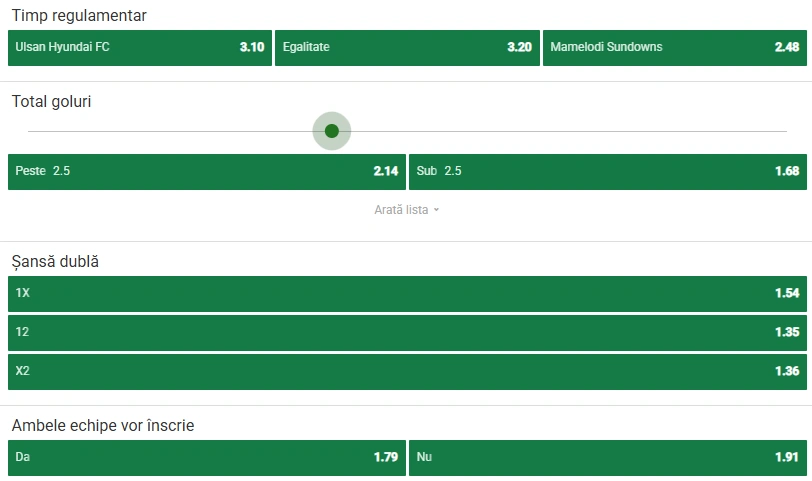Screen dimensions: 812x481
Task: Choose Peste 2.5 at 2.14
Action: click(x=207, y=172)
